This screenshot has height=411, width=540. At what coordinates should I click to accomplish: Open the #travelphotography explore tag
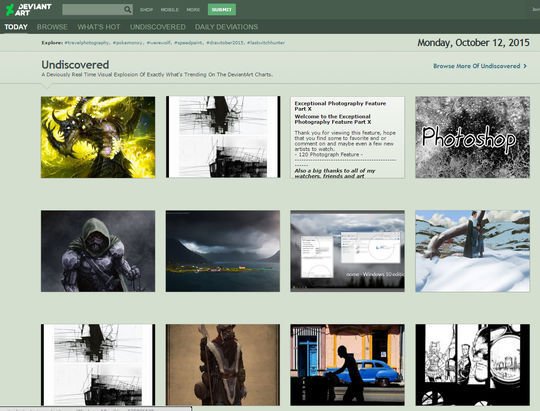pyautogui.click(x=87, y=43)
